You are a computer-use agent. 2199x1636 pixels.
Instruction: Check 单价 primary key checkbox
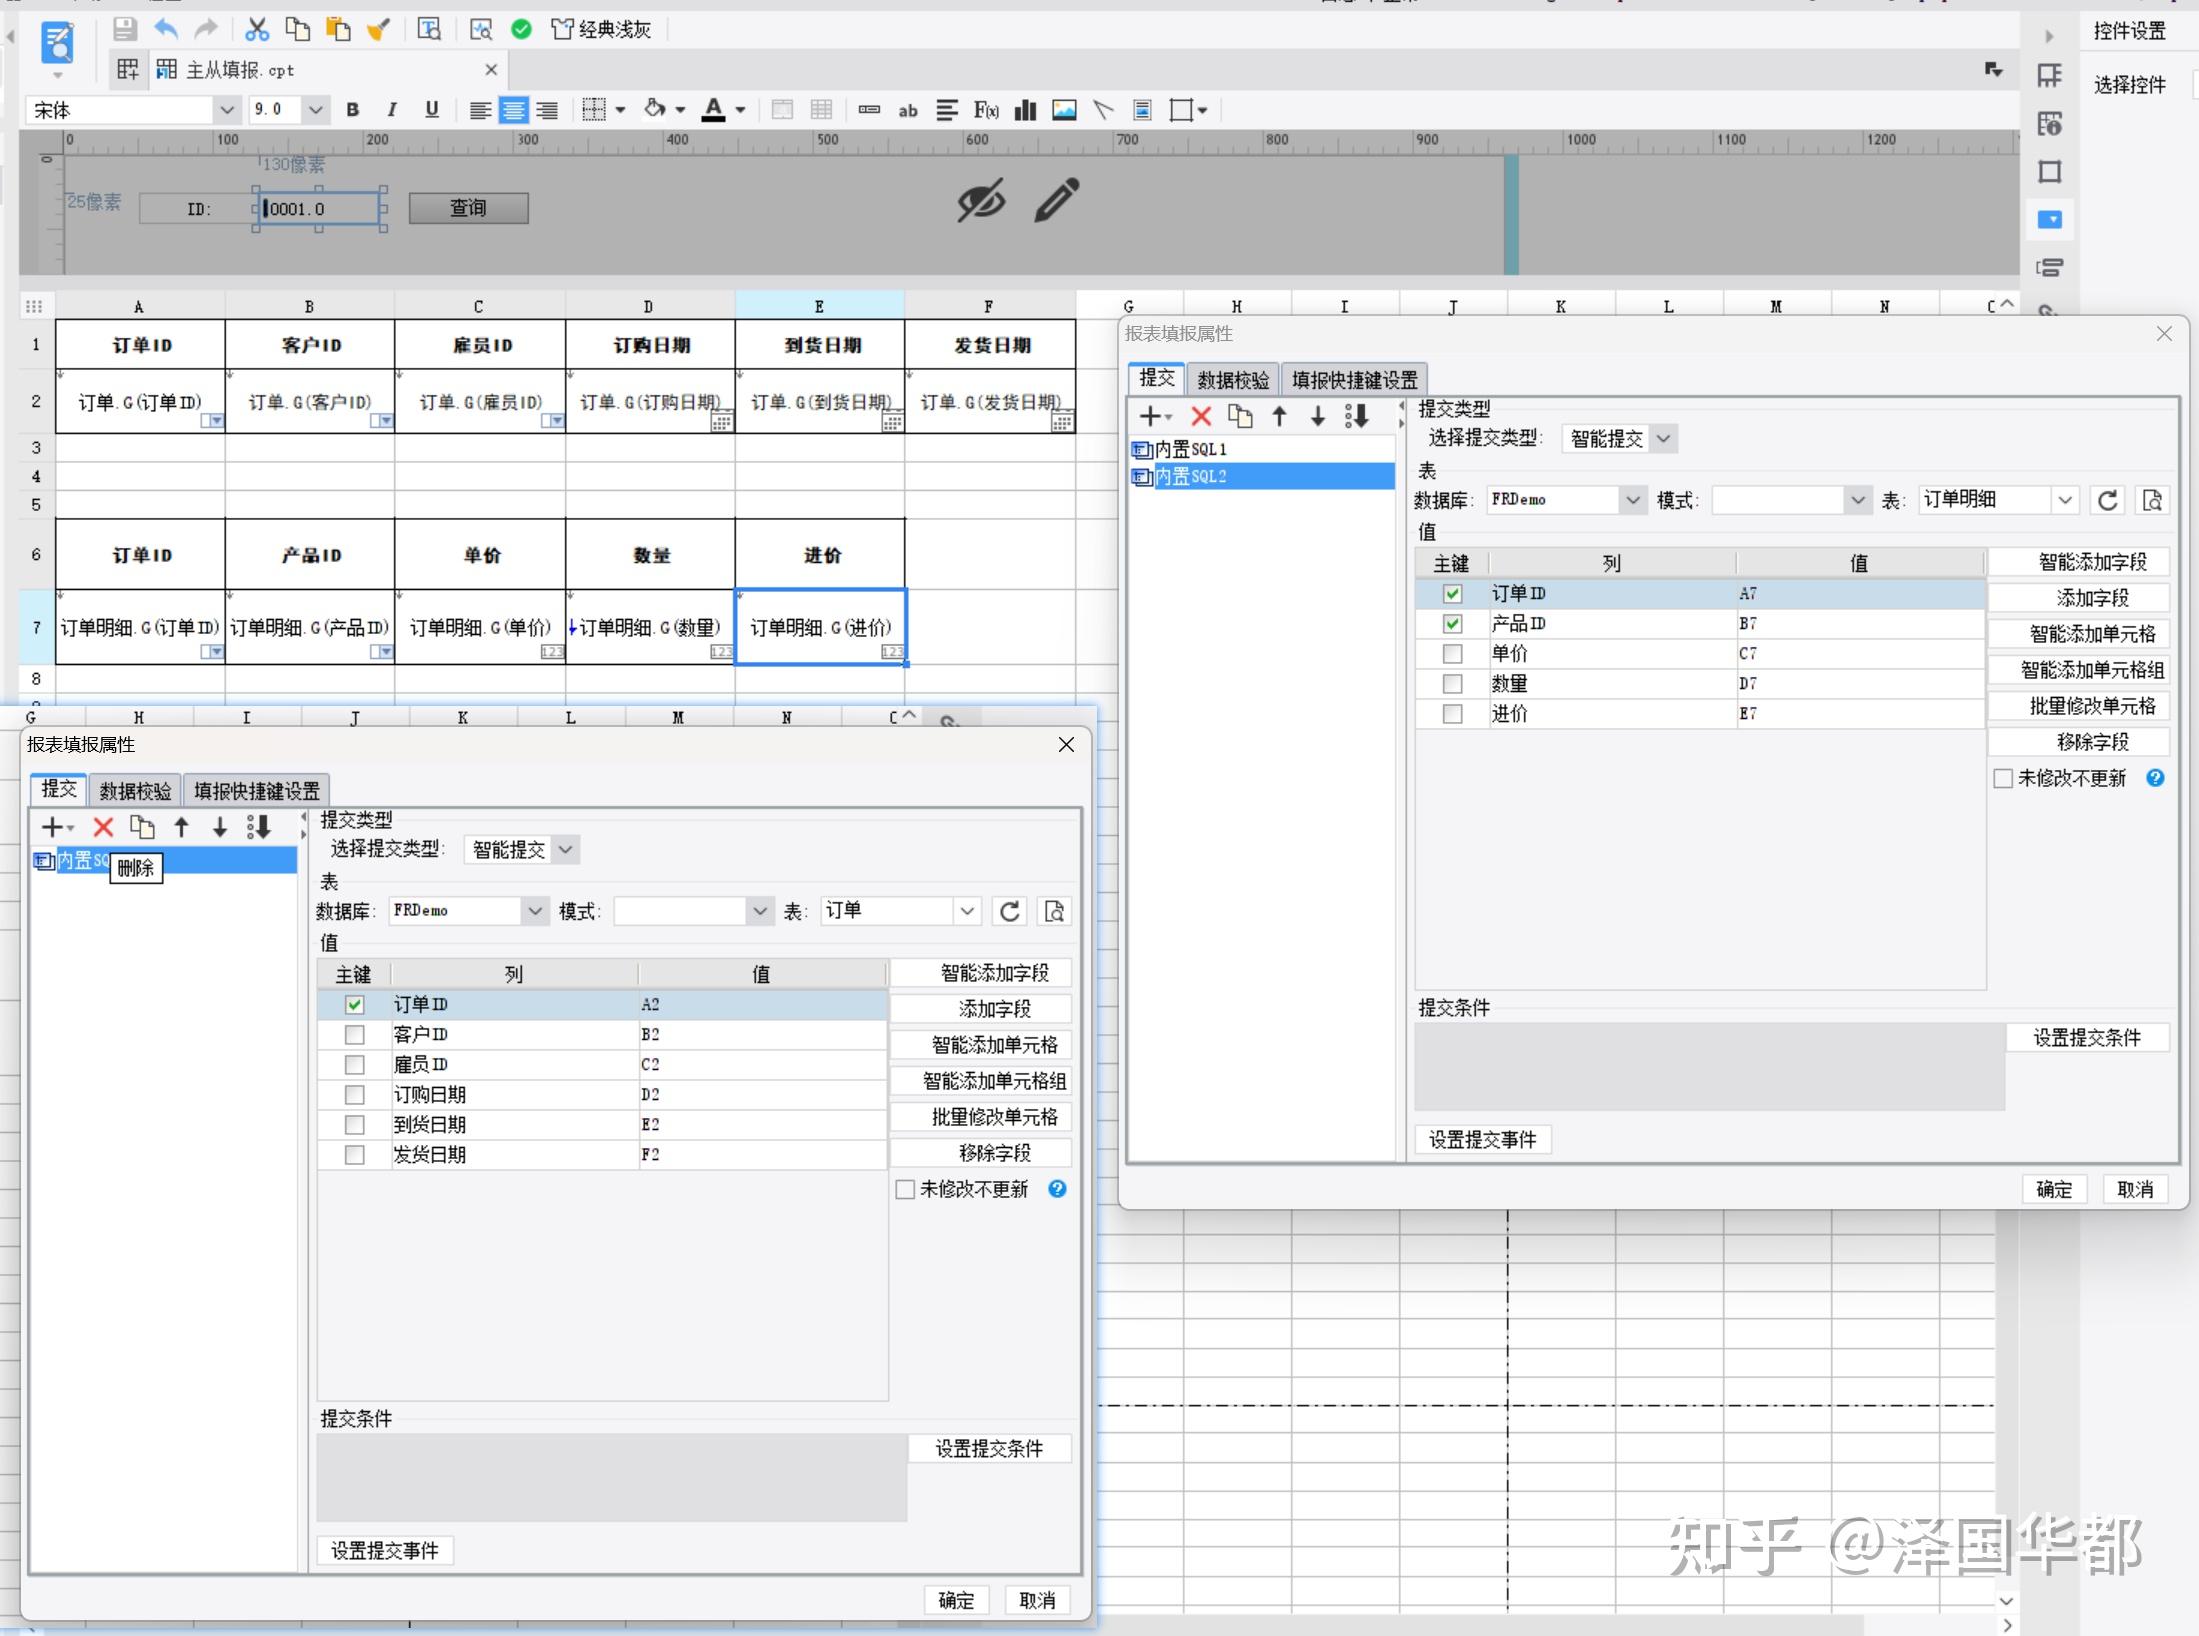pyautogui.click(x=1452, y=654)
